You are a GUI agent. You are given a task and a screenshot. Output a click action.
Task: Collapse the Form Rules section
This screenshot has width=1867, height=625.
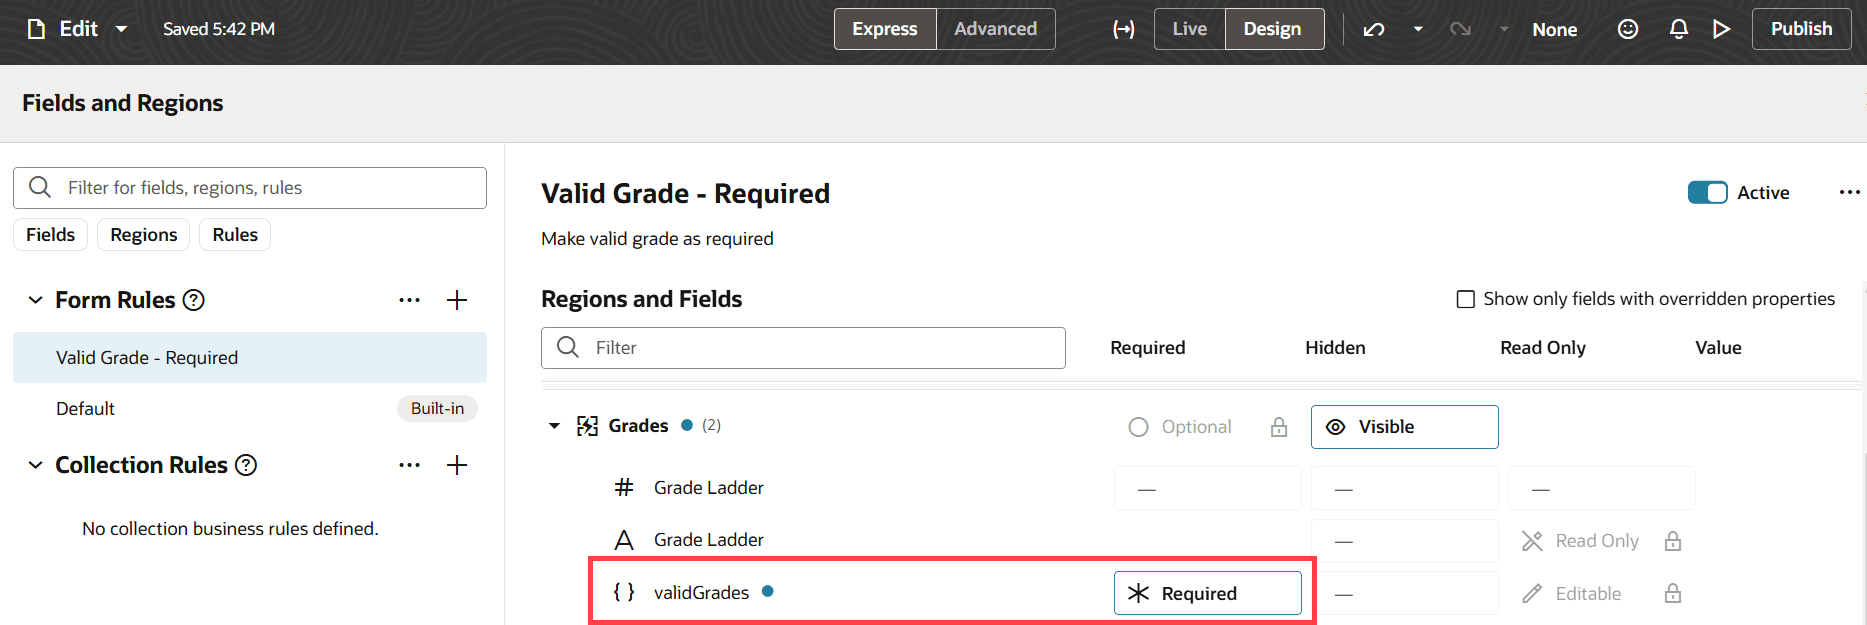coord(35,300)
